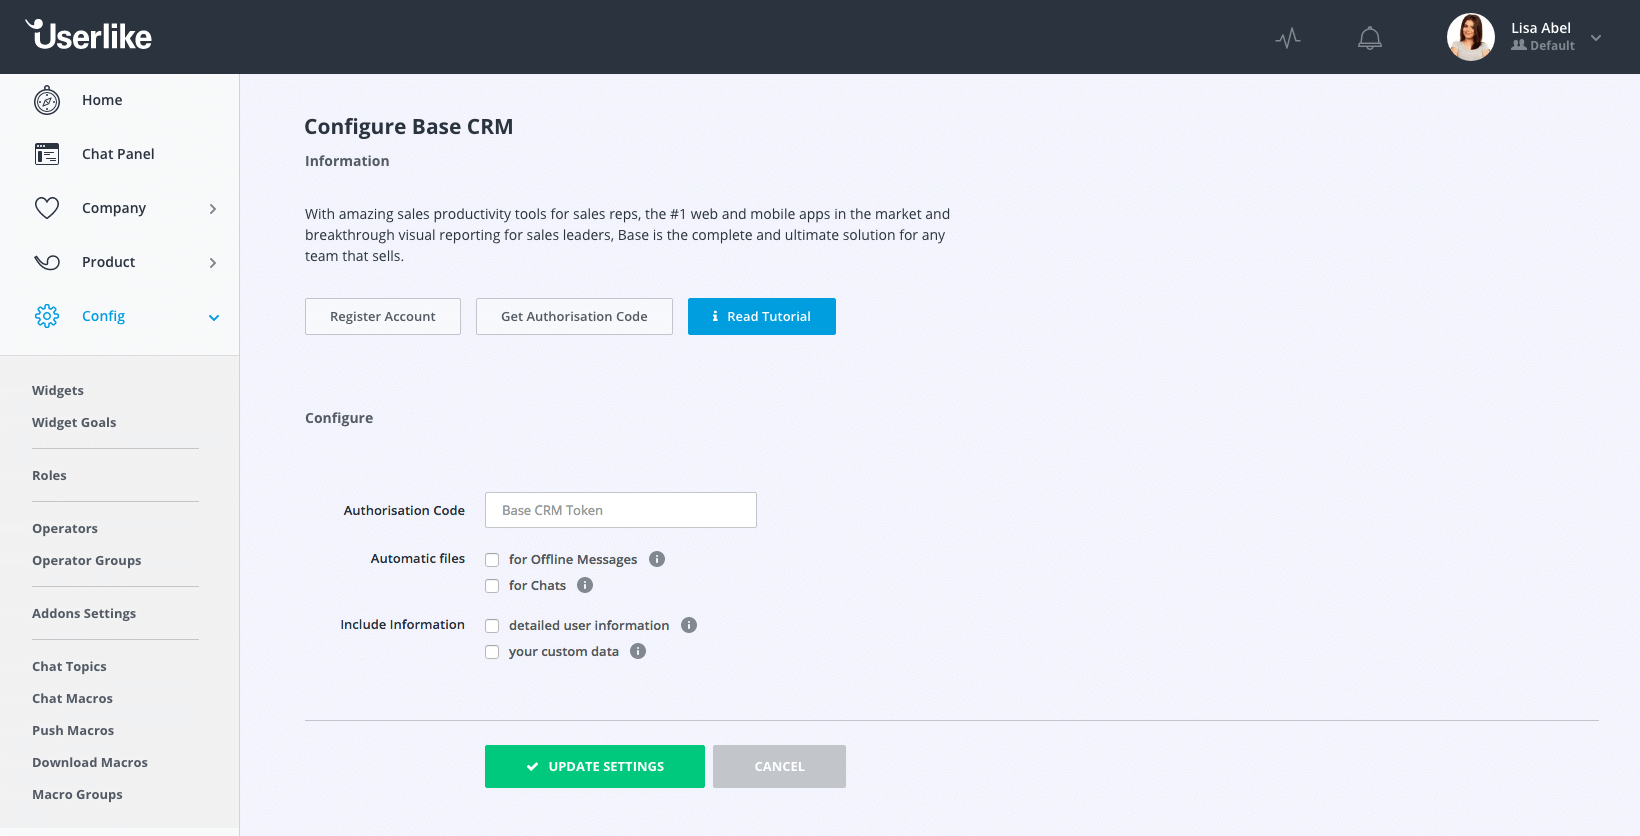Select the Config menu item

pyautogui.click(x=103, y=316)
